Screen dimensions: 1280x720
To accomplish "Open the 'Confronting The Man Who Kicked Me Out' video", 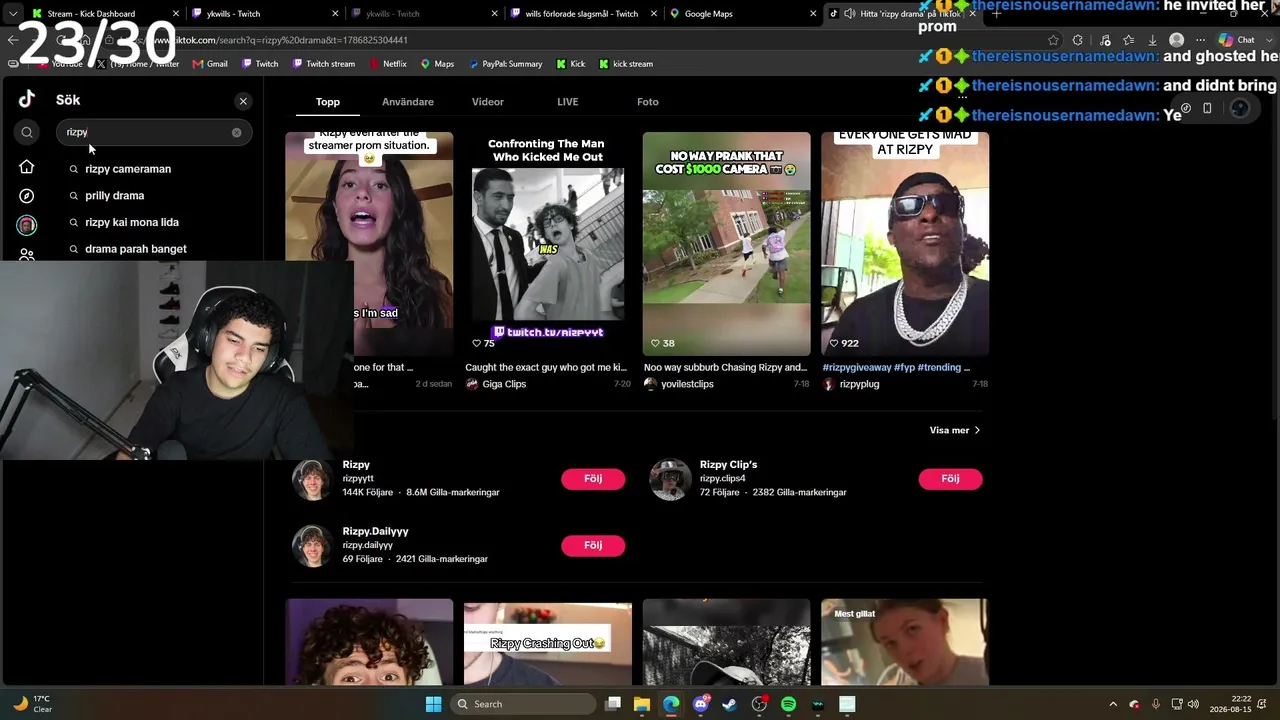I will click(x=548, y=244).
